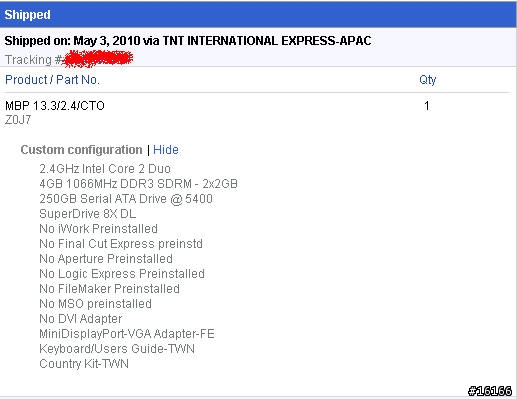Click 'No DVI Adapter' entry
This screenshot has width=517, height=399.
(x=81, y=319)
